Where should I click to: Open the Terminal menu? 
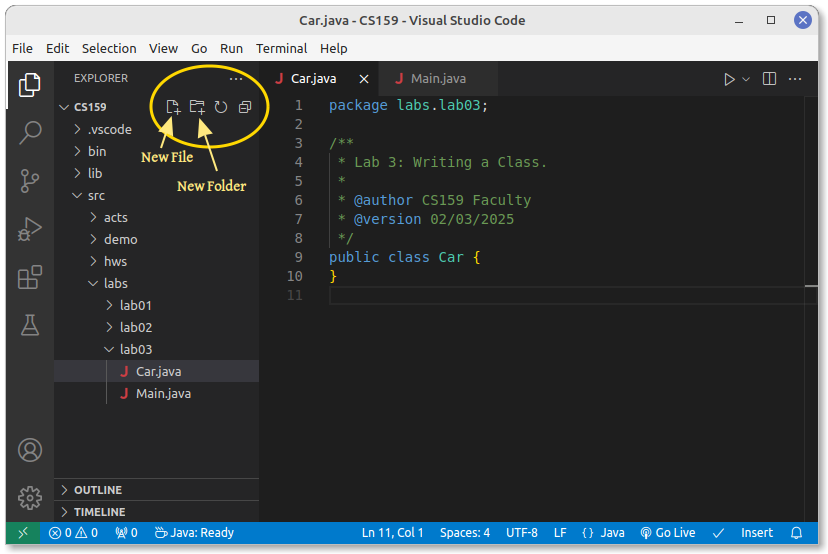coord(281,49)
